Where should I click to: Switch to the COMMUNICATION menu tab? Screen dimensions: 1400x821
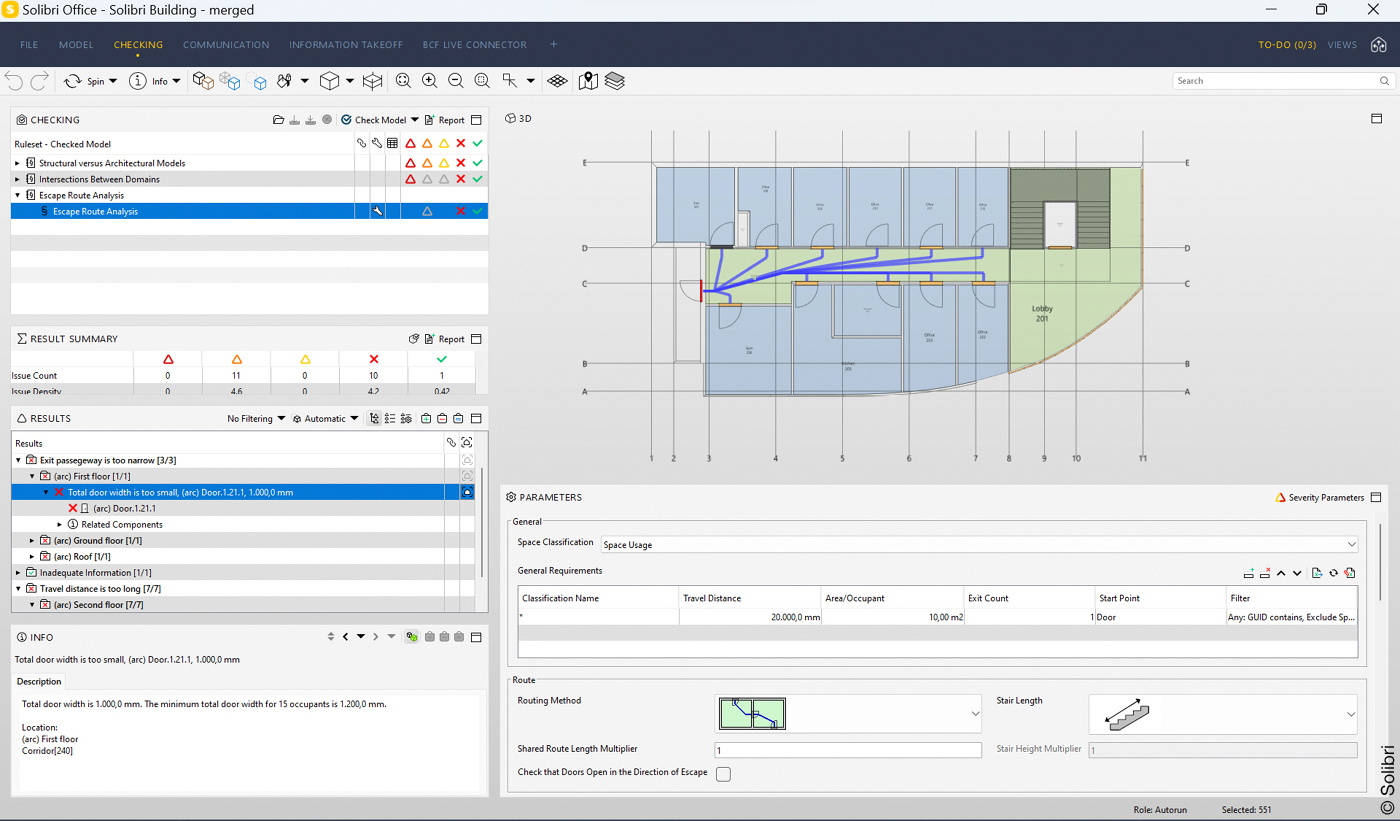[x=226, y=44]
